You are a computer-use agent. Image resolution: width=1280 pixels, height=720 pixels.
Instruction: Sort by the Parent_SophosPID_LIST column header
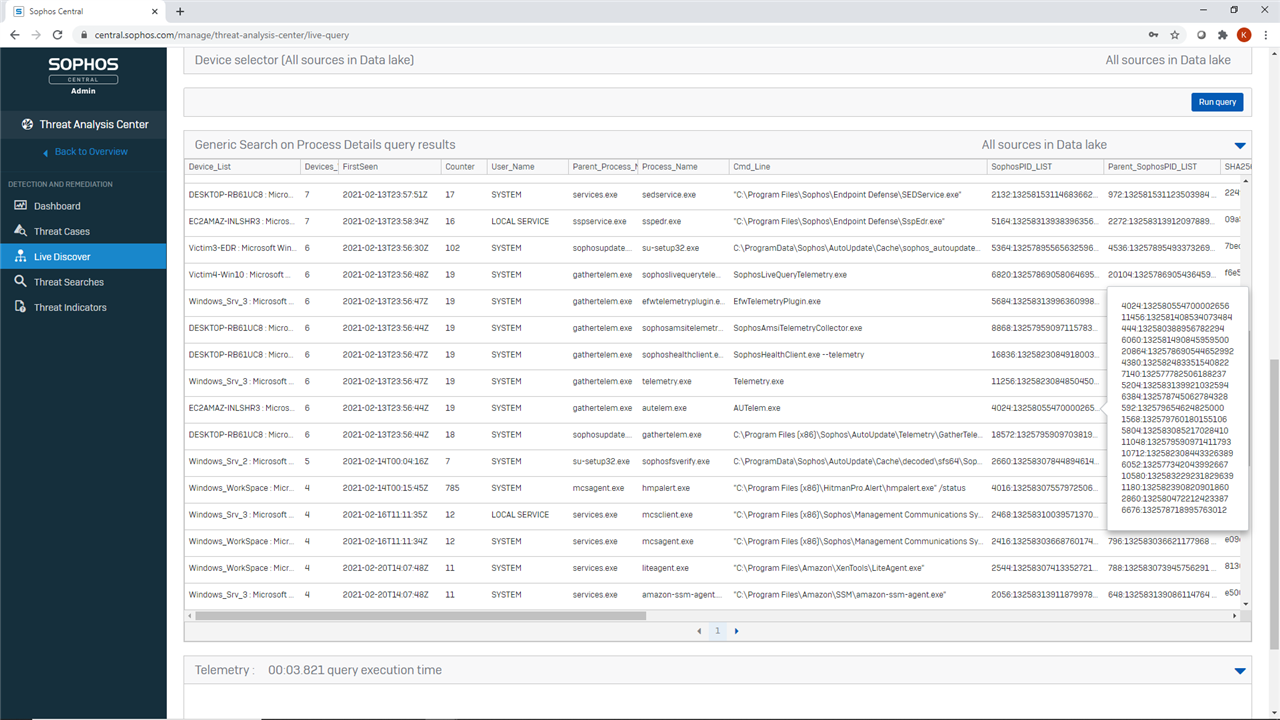1162,166
